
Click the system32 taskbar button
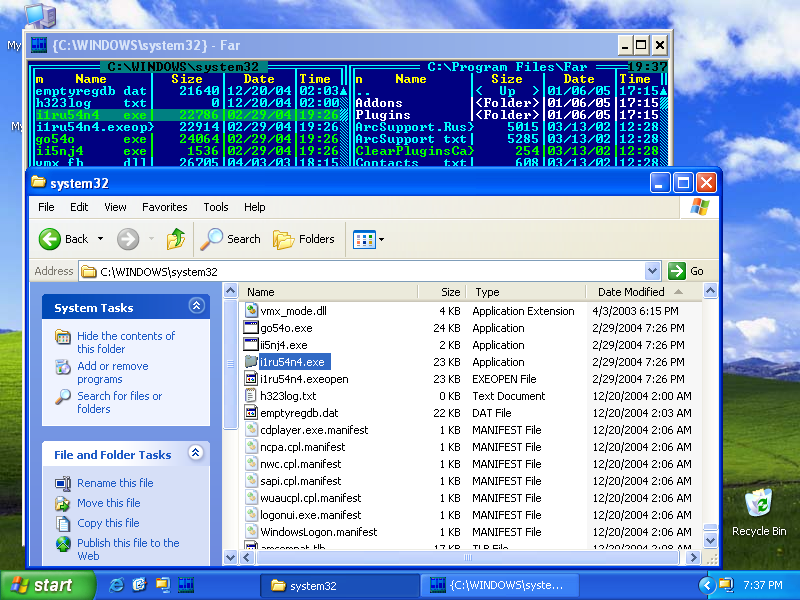coord(339,585)
